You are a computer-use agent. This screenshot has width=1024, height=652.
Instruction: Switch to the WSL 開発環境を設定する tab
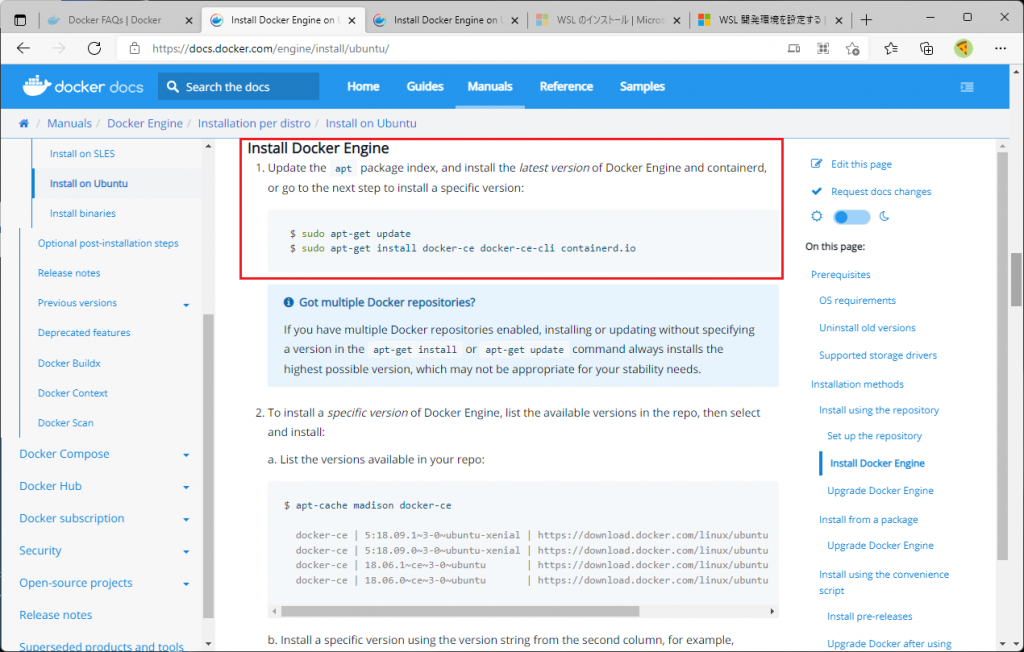pyautogui.click(x=770, y=20)
